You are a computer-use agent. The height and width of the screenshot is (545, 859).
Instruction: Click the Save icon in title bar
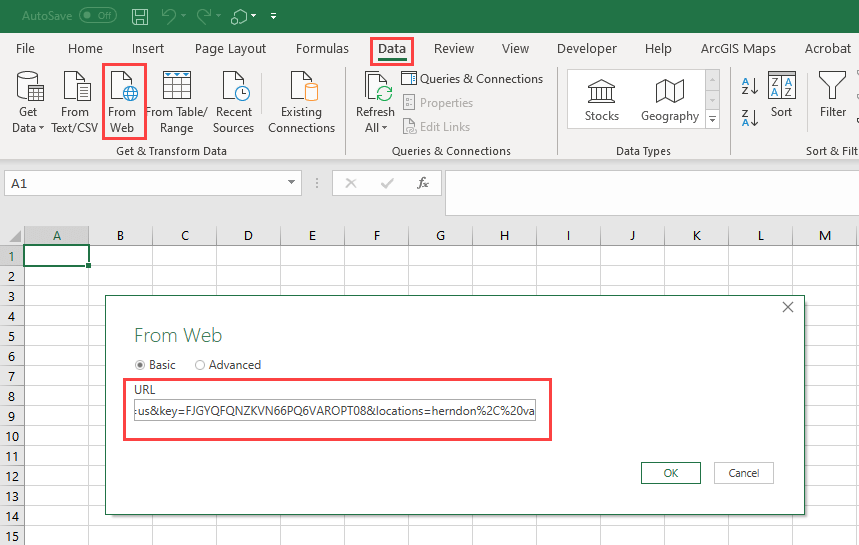140,16
